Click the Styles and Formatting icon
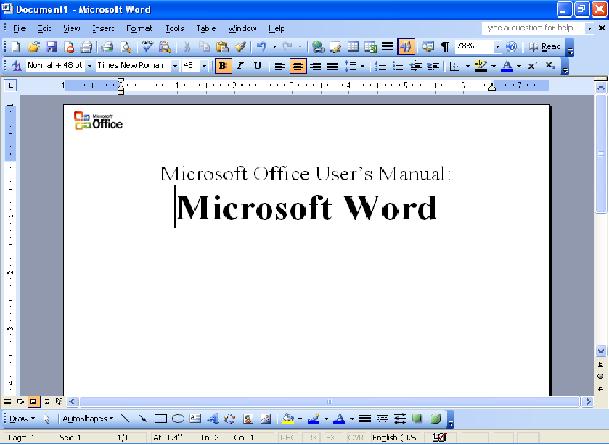 pos(16,66)
